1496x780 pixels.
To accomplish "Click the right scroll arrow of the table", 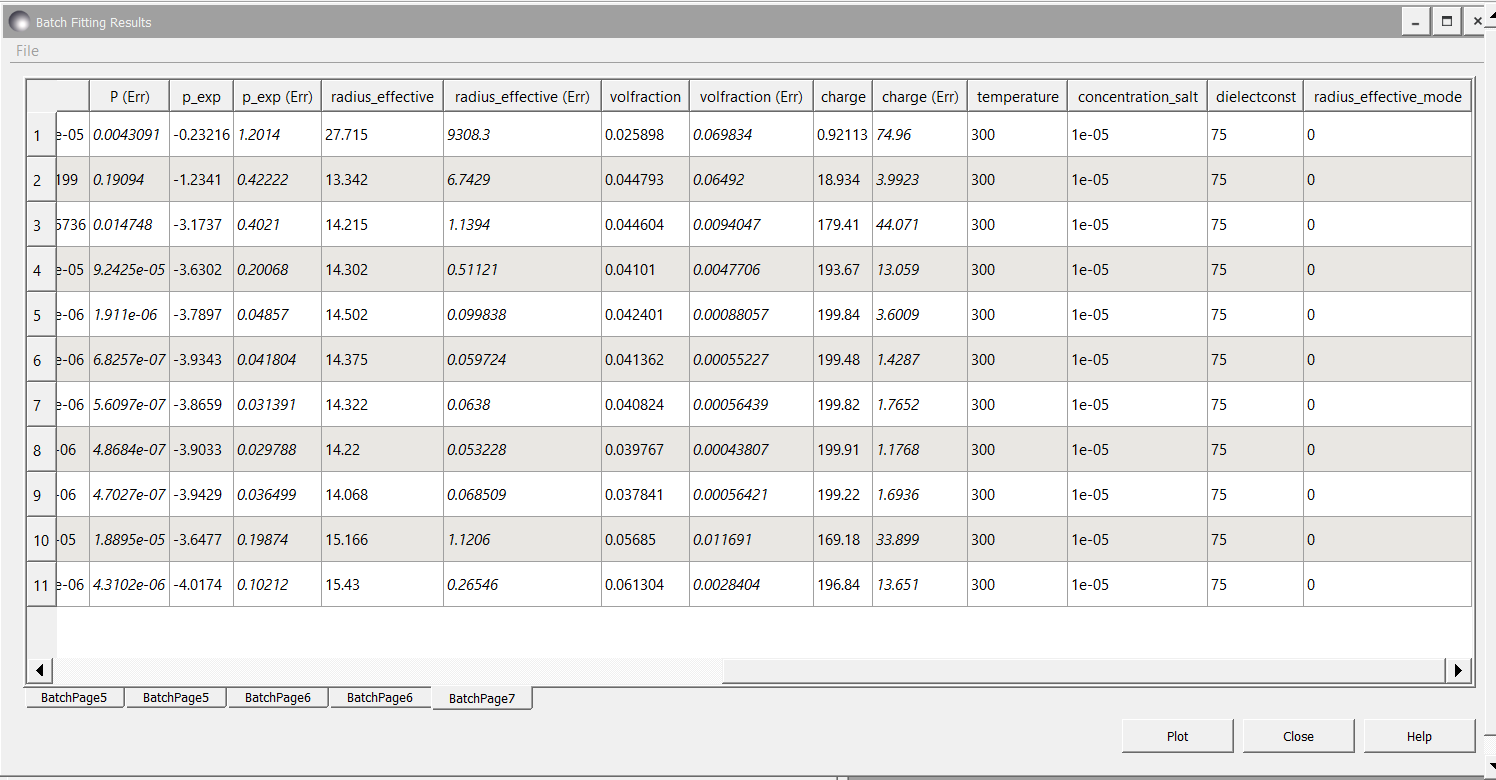I will [x=1459, y=670].
